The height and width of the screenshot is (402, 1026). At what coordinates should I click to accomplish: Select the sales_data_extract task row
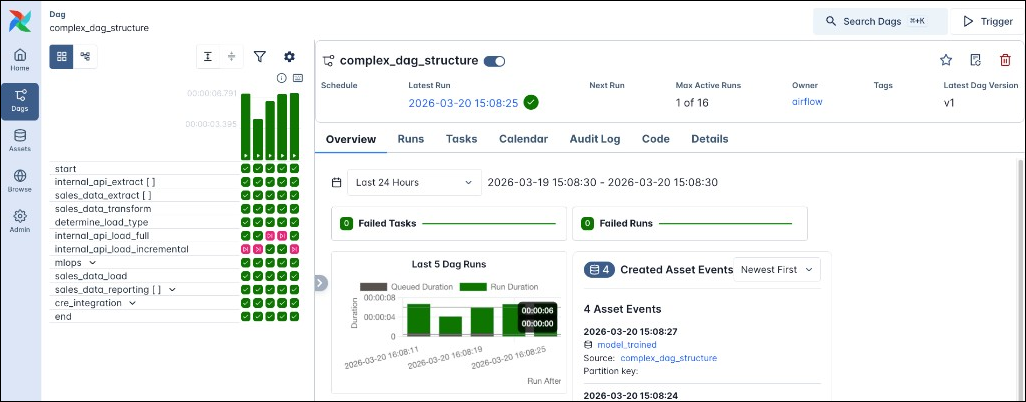tap(144, 196)
